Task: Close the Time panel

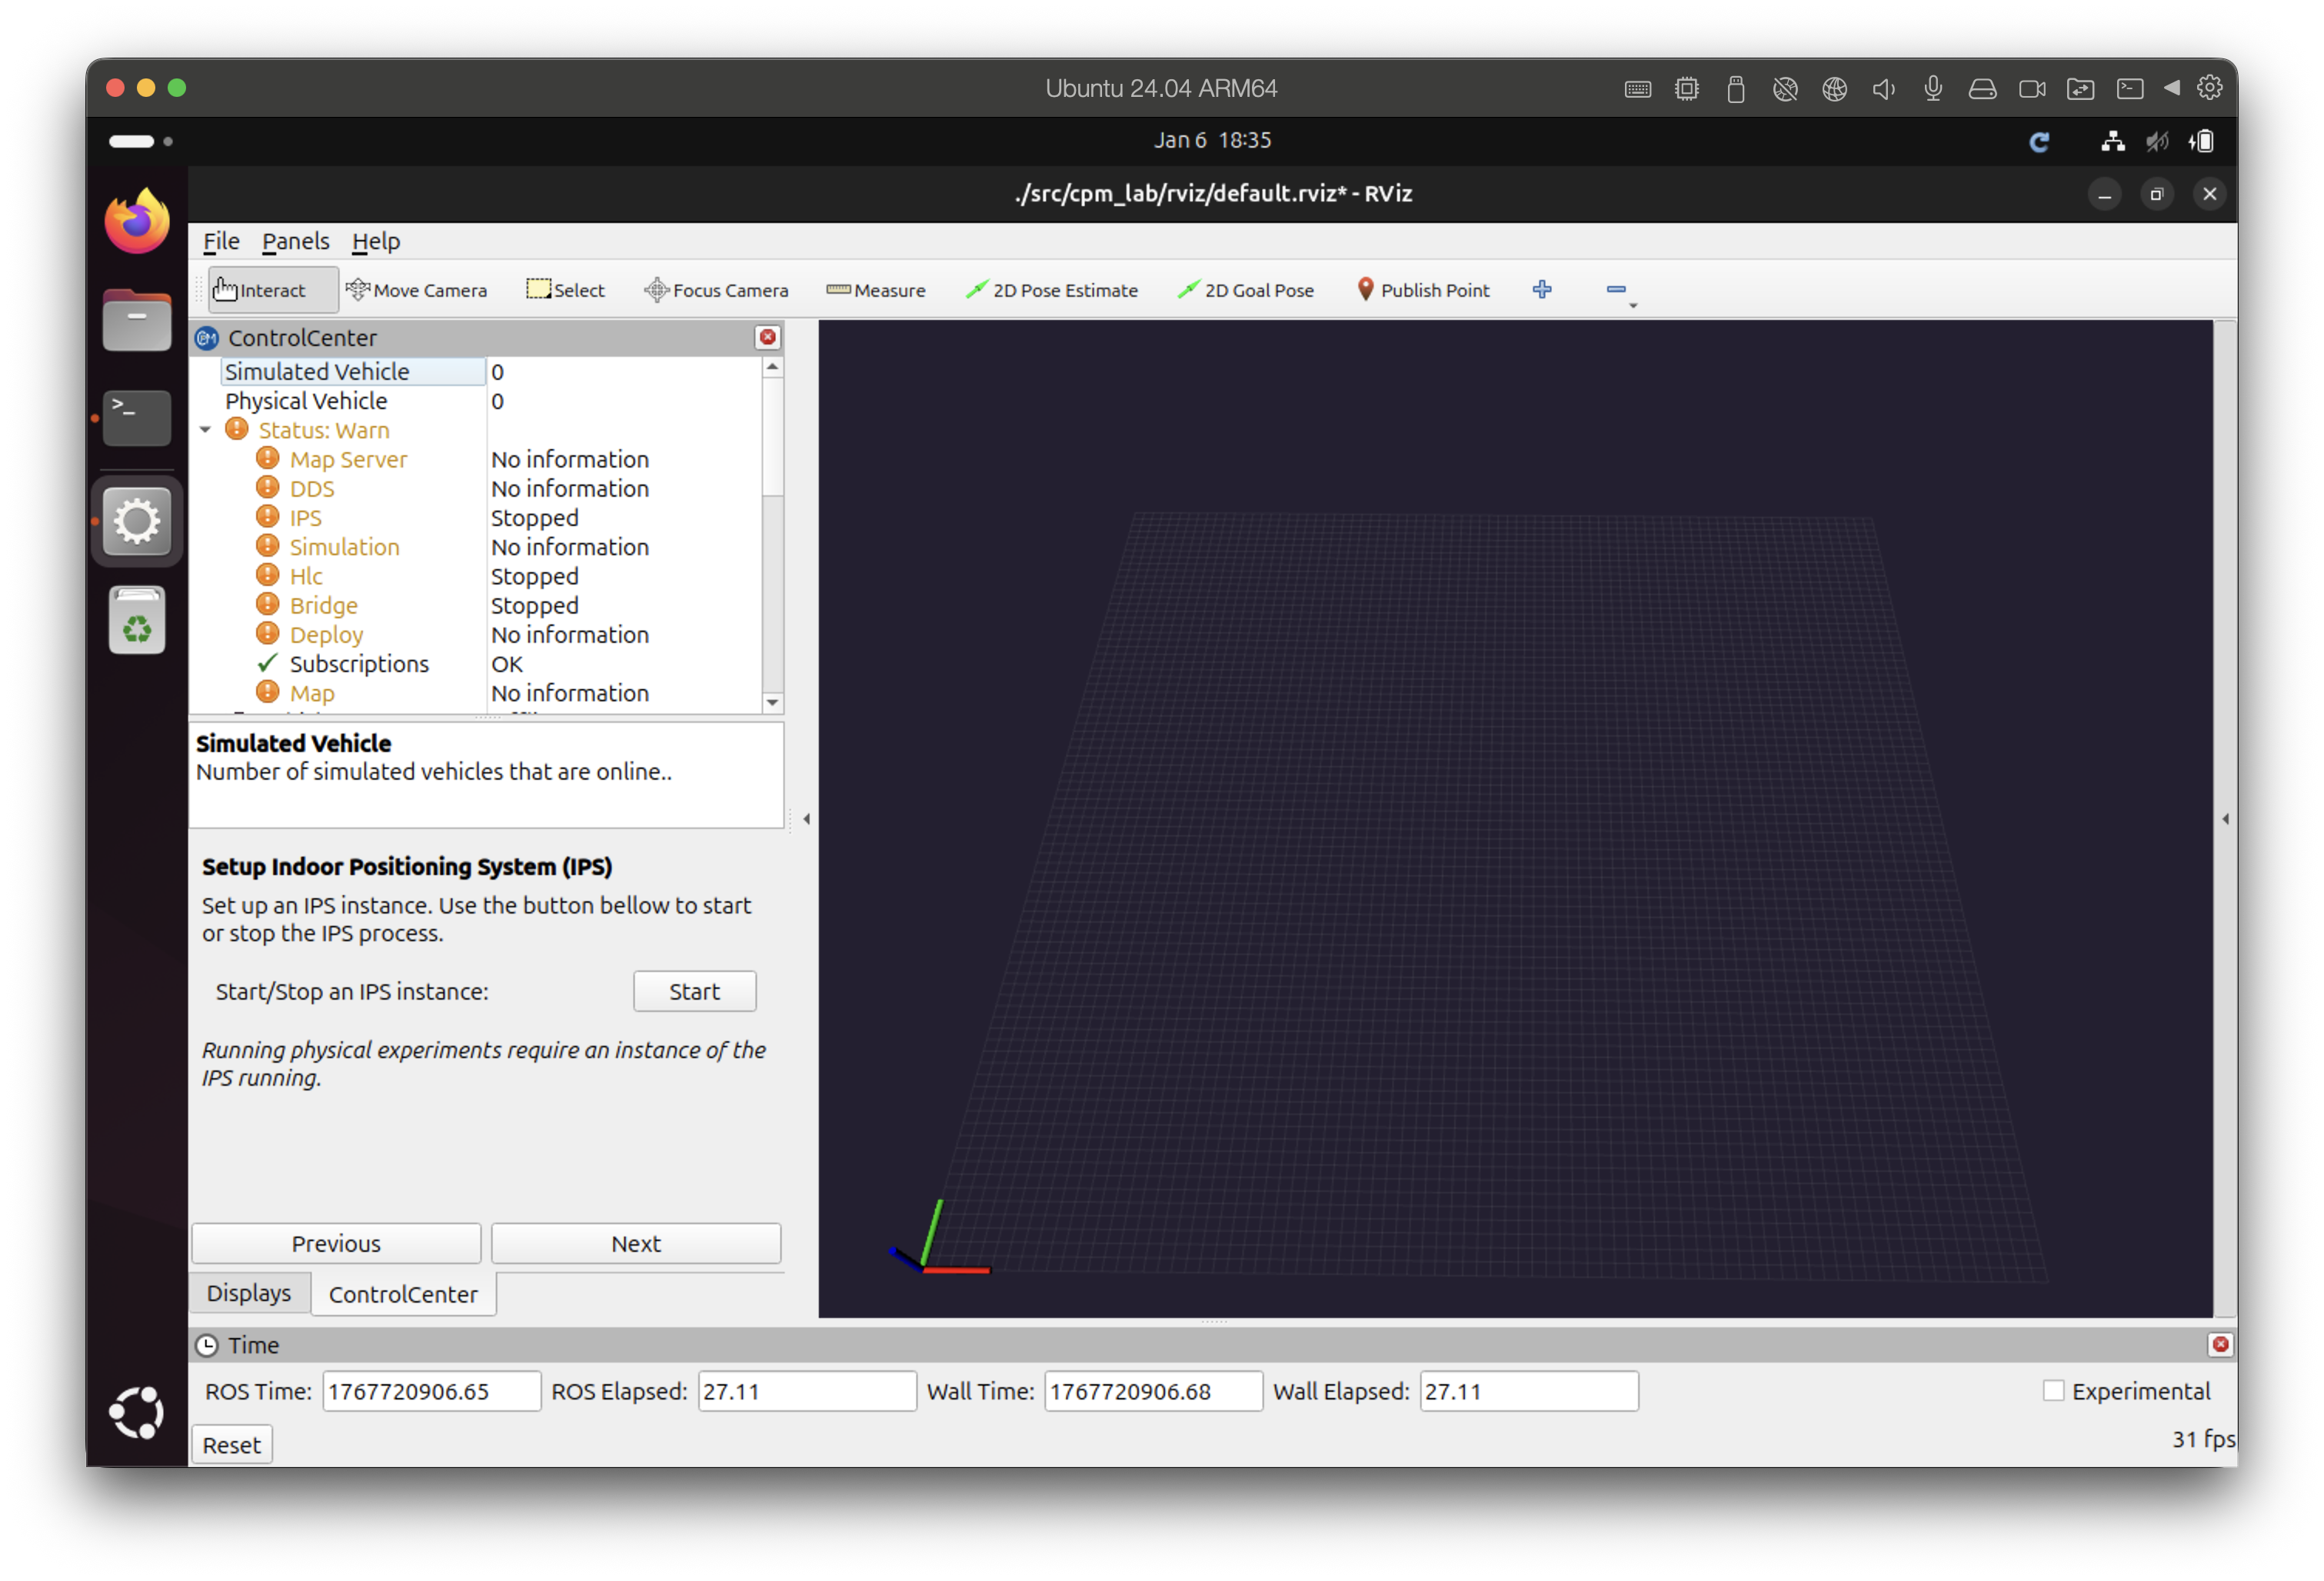Action: pos(2220,1344)
